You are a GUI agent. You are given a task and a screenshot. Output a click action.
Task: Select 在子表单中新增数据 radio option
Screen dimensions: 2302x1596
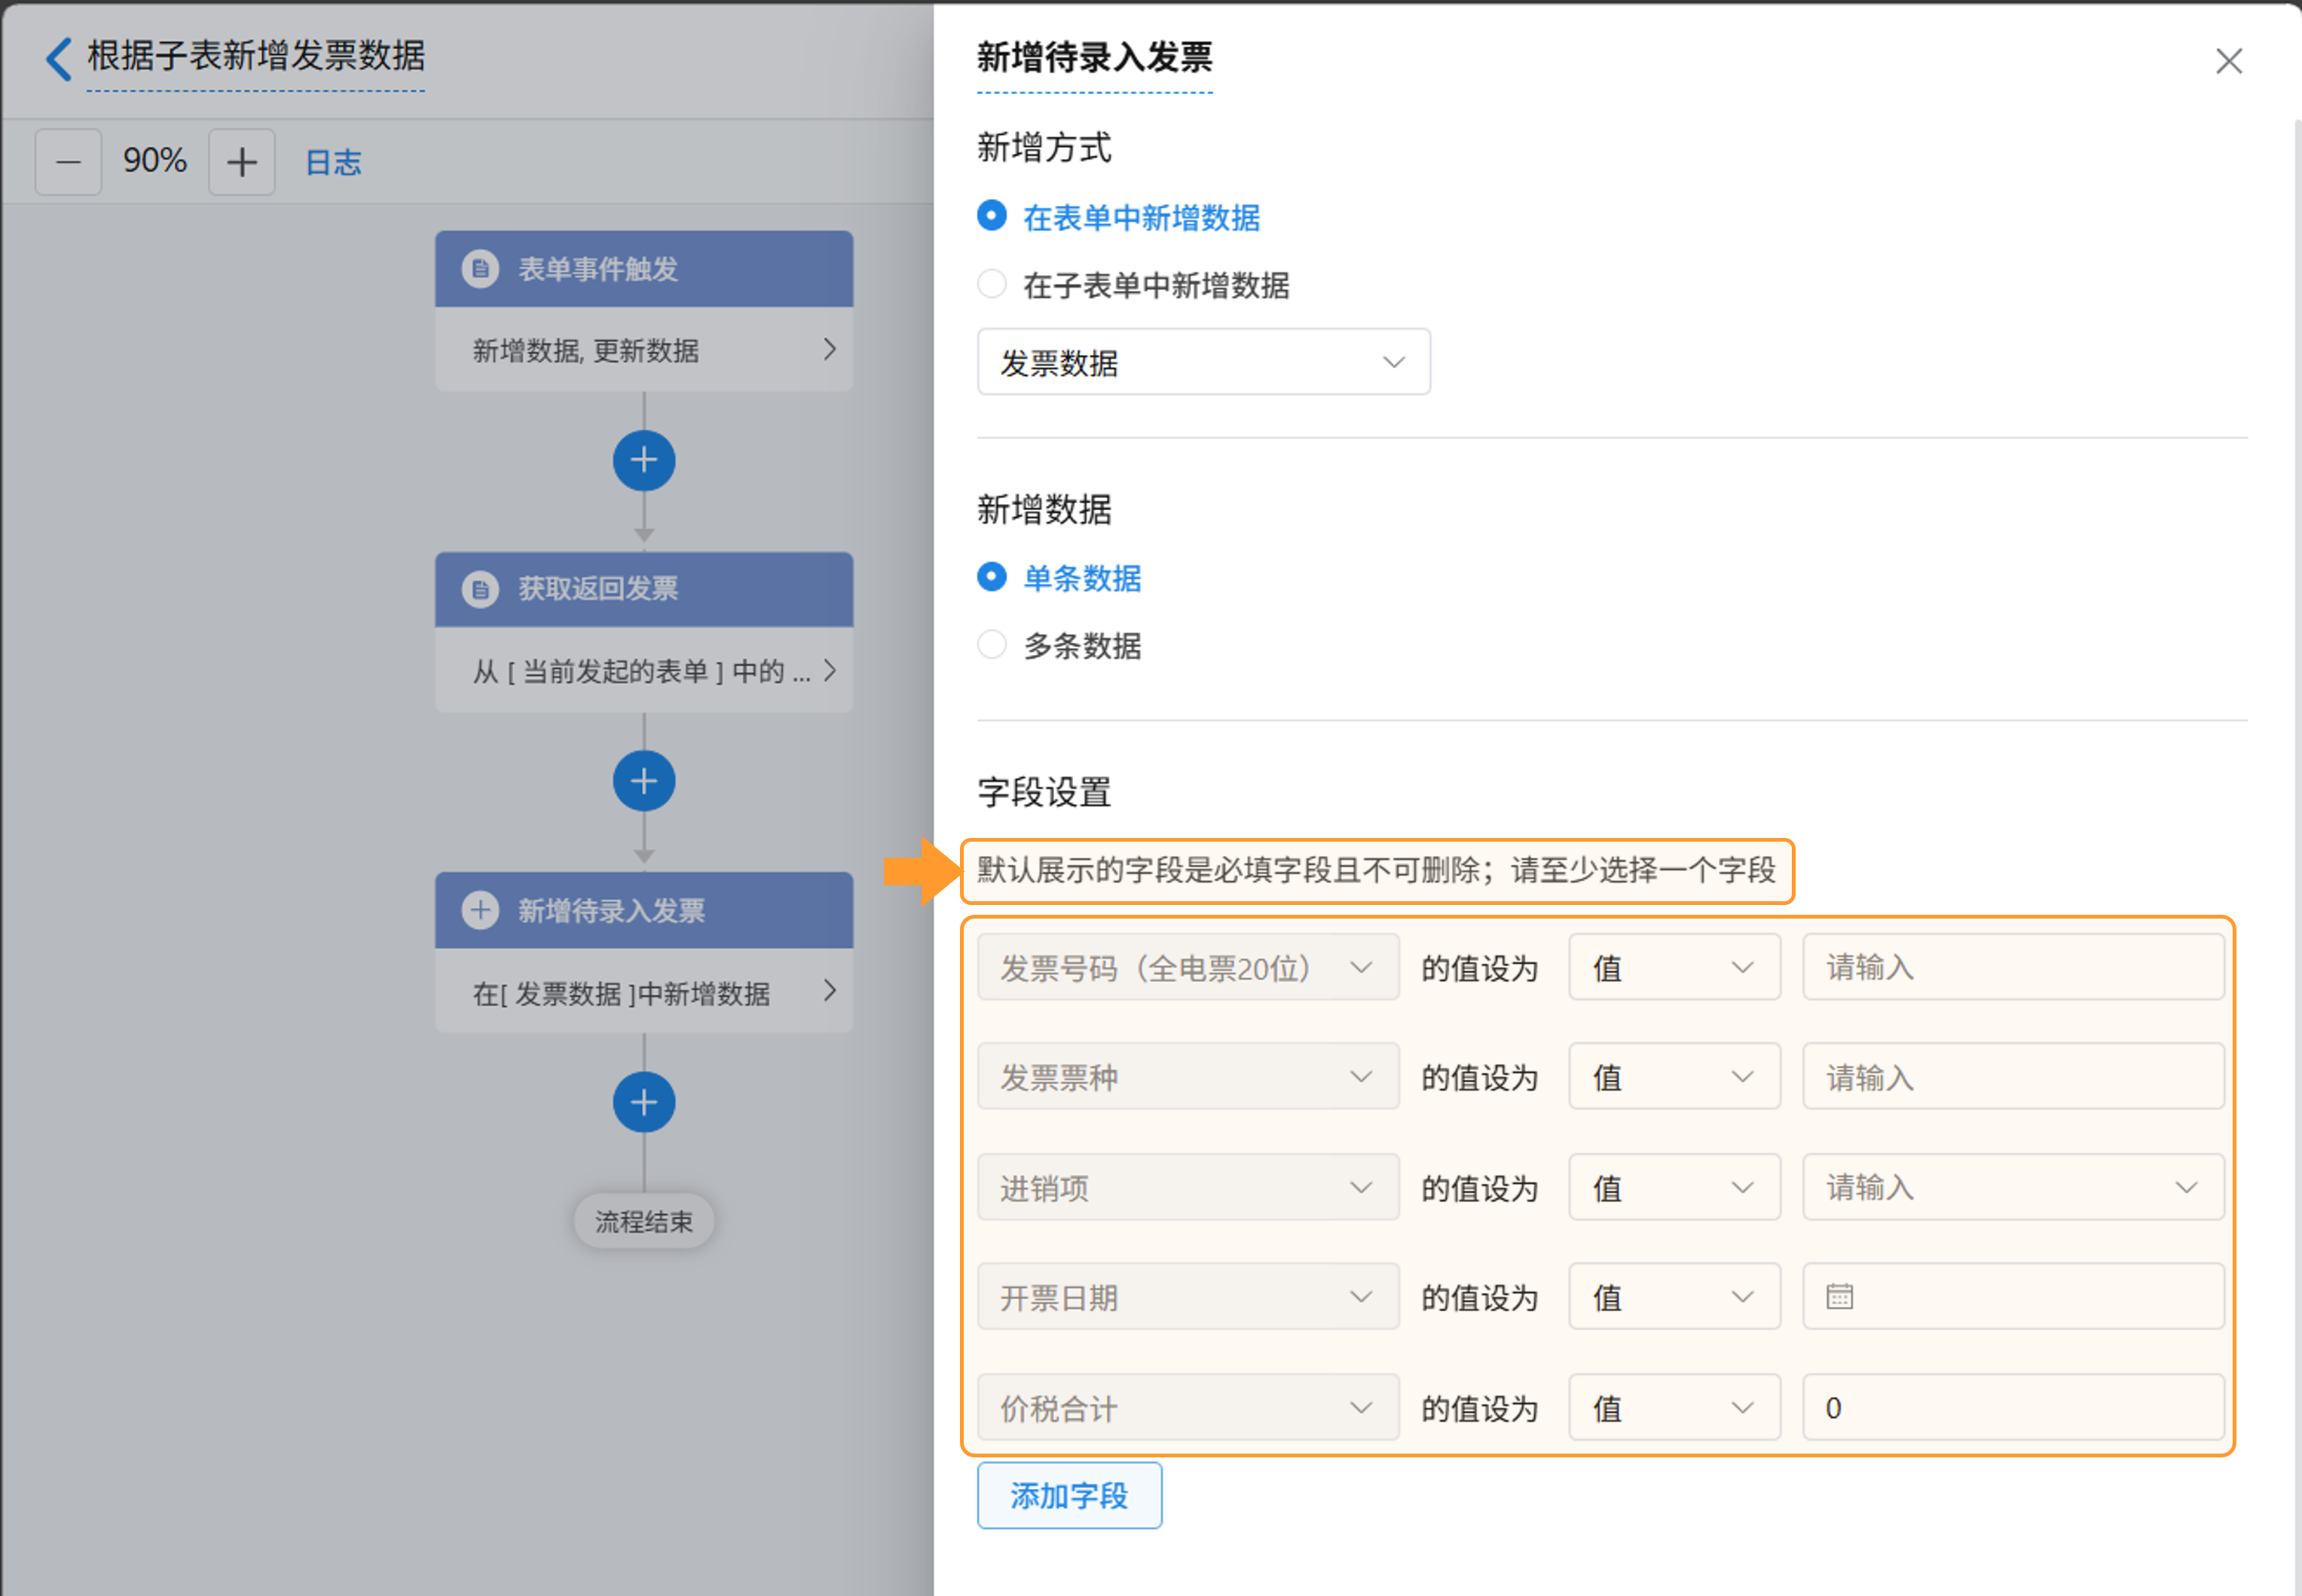pyautogui.click(x=991, y=285)
